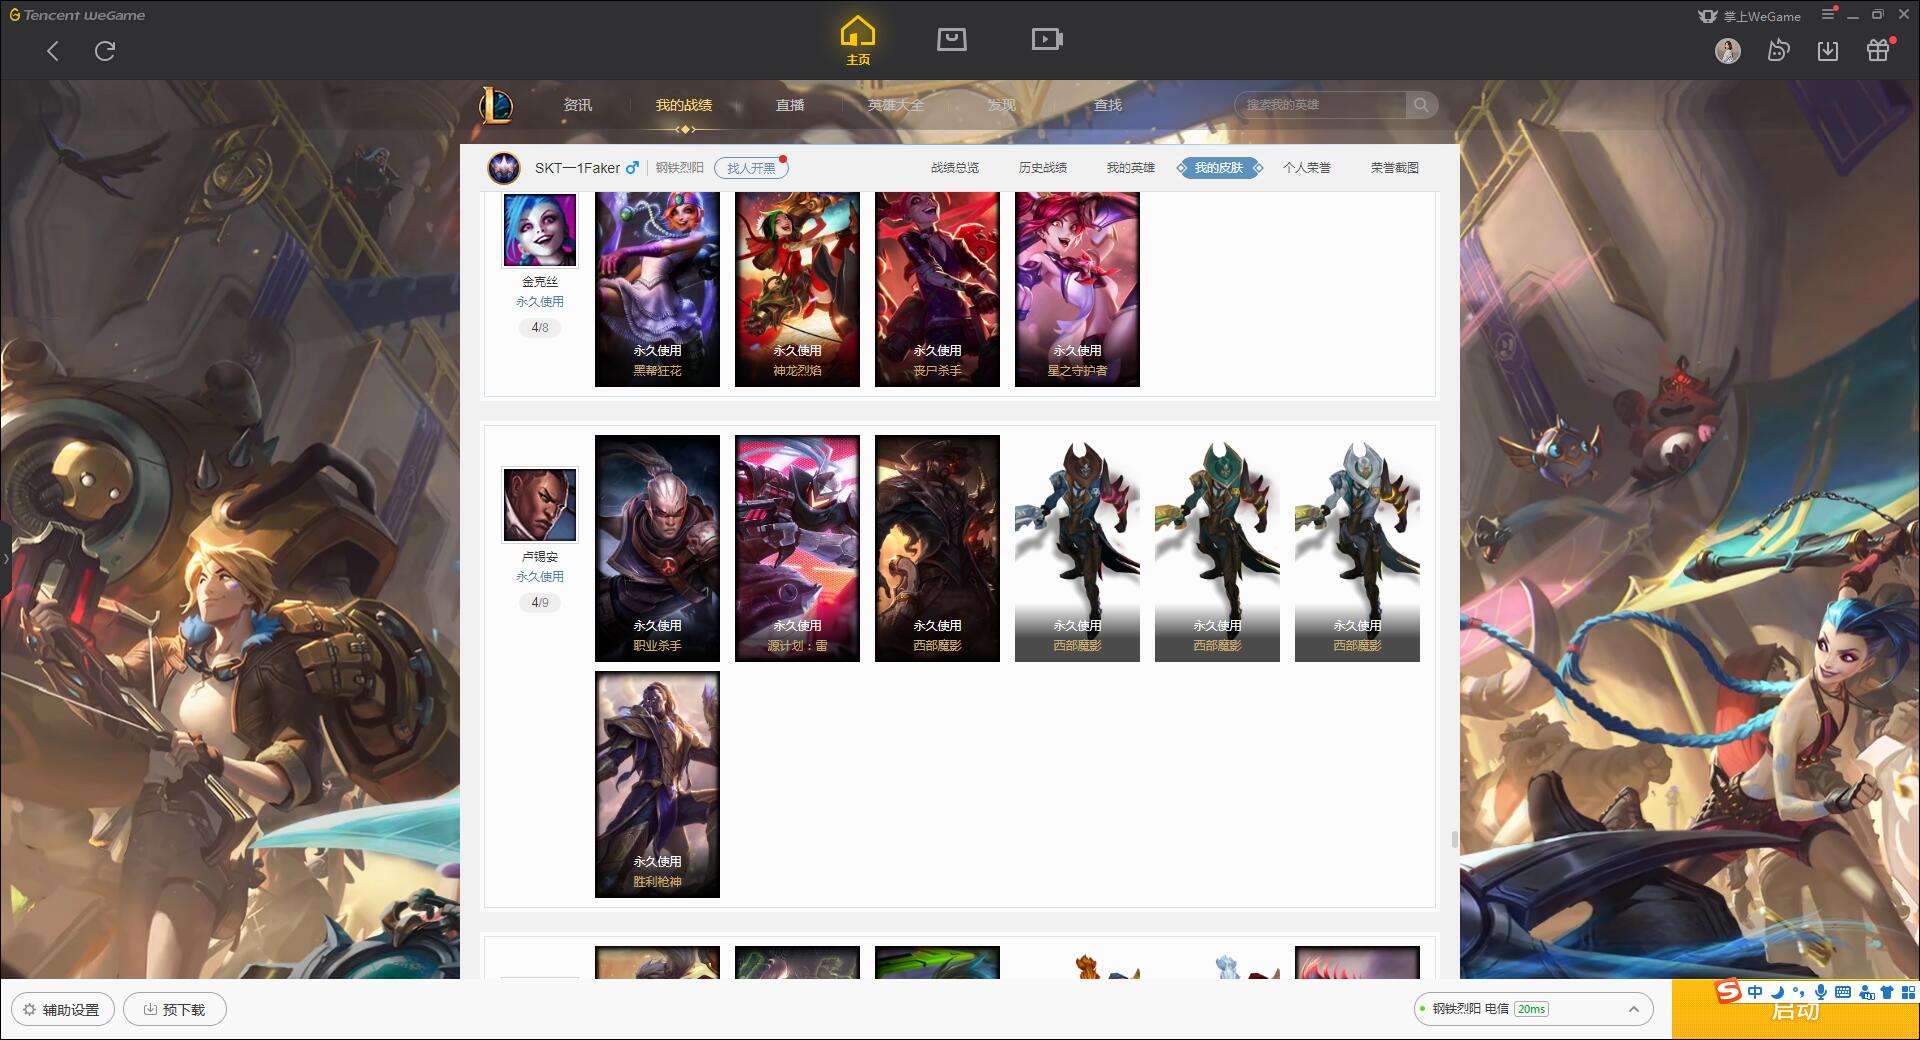Click the 找人开黑 button
The height and width of the screenshot is (1040, 1920).
751,168
